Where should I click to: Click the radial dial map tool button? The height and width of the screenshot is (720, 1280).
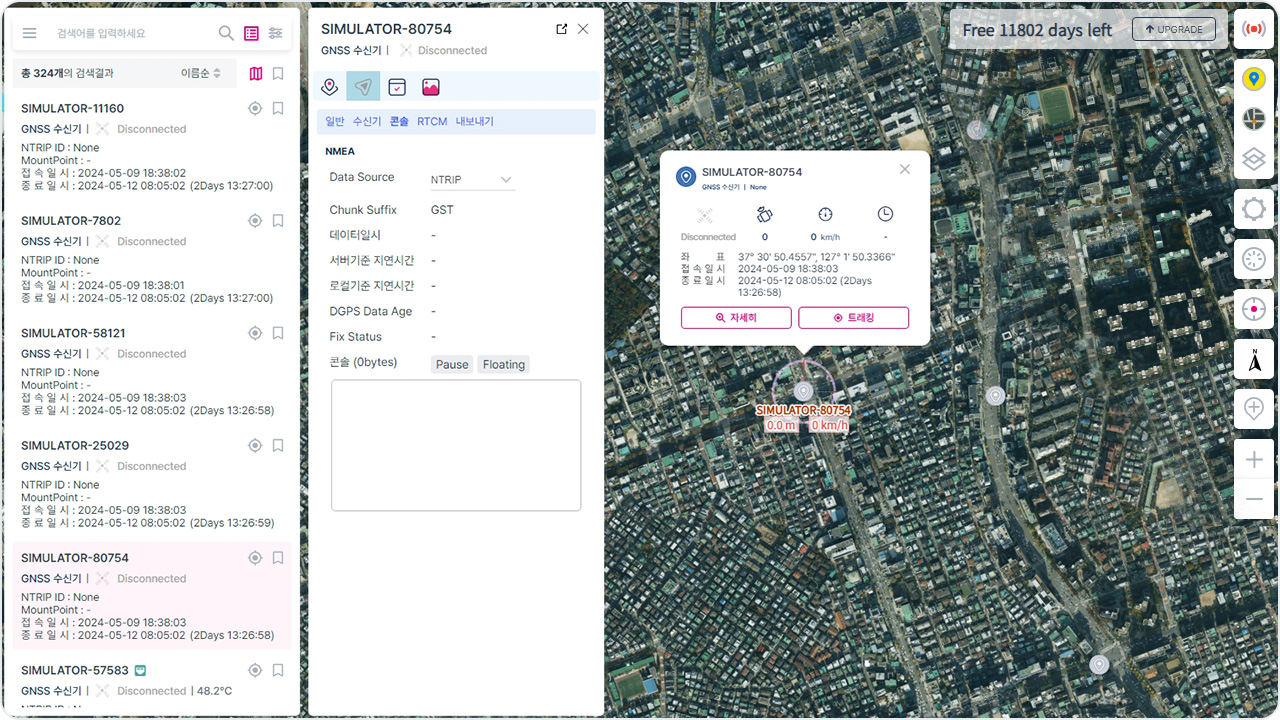1254,259
